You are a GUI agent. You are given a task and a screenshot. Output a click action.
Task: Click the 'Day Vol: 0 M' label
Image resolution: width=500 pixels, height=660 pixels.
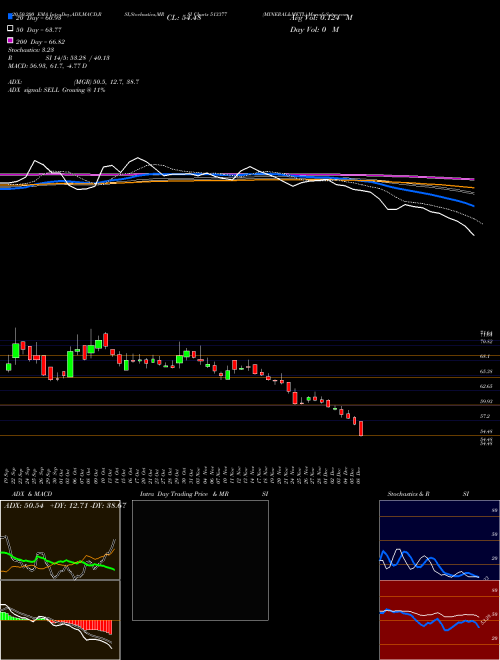click(314, 29)
